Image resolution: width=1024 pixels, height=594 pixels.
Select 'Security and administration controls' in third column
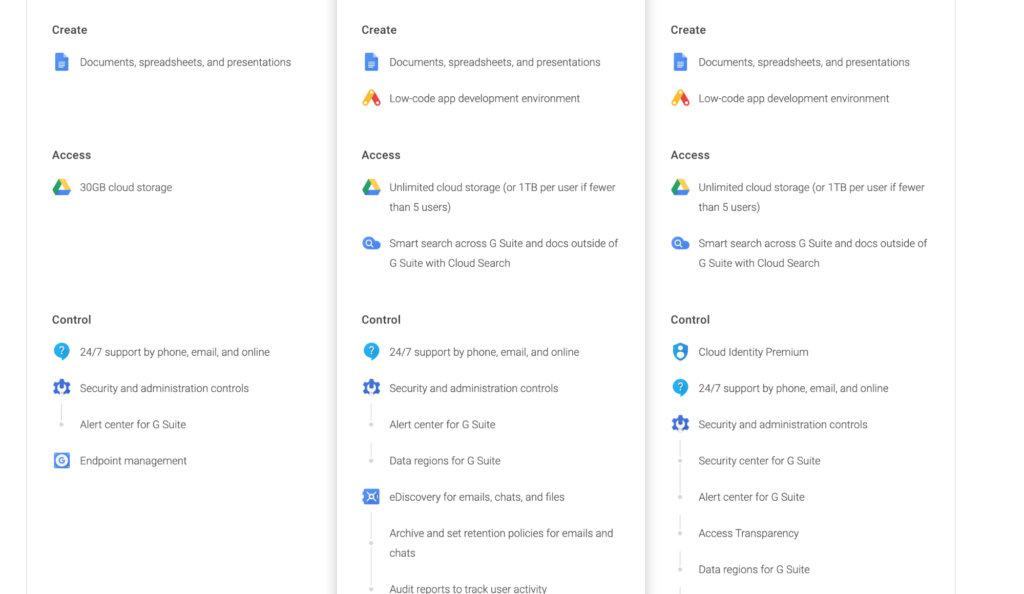point(782,424)
